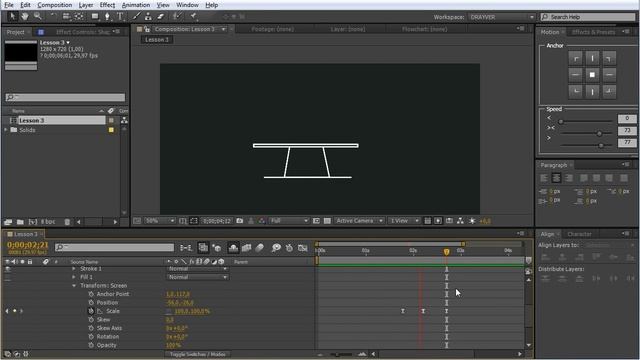Toggle Motion Blur enable icon in timeline
The image size is (640, 360).
coord(260,248)
